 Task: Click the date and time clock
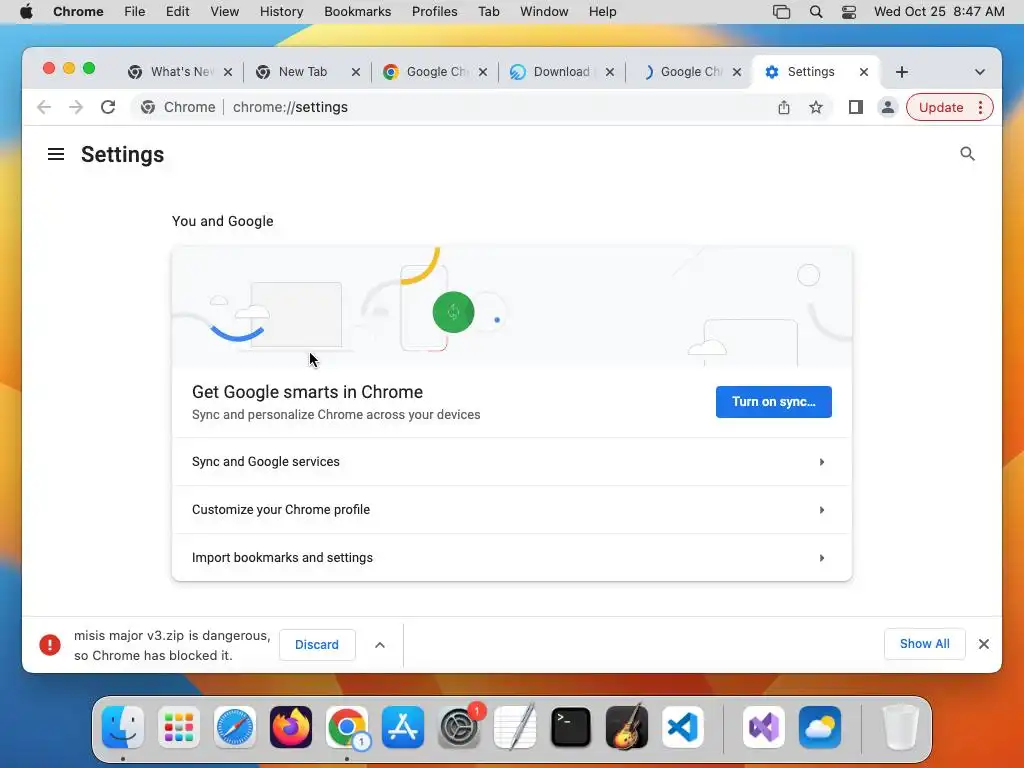pyautogui.click(x=939, y=12)
